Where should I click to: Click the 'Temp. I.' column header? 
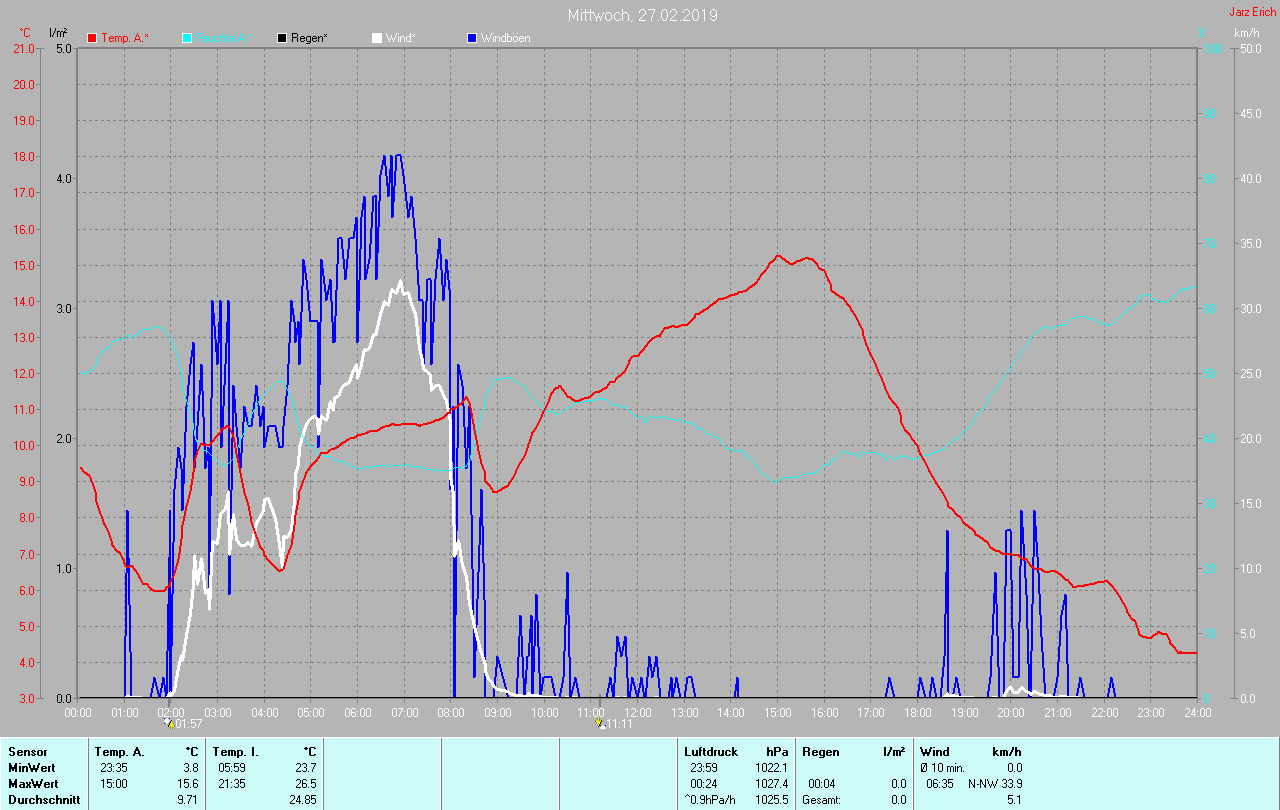pyautogui.click(x=235, y=752)
